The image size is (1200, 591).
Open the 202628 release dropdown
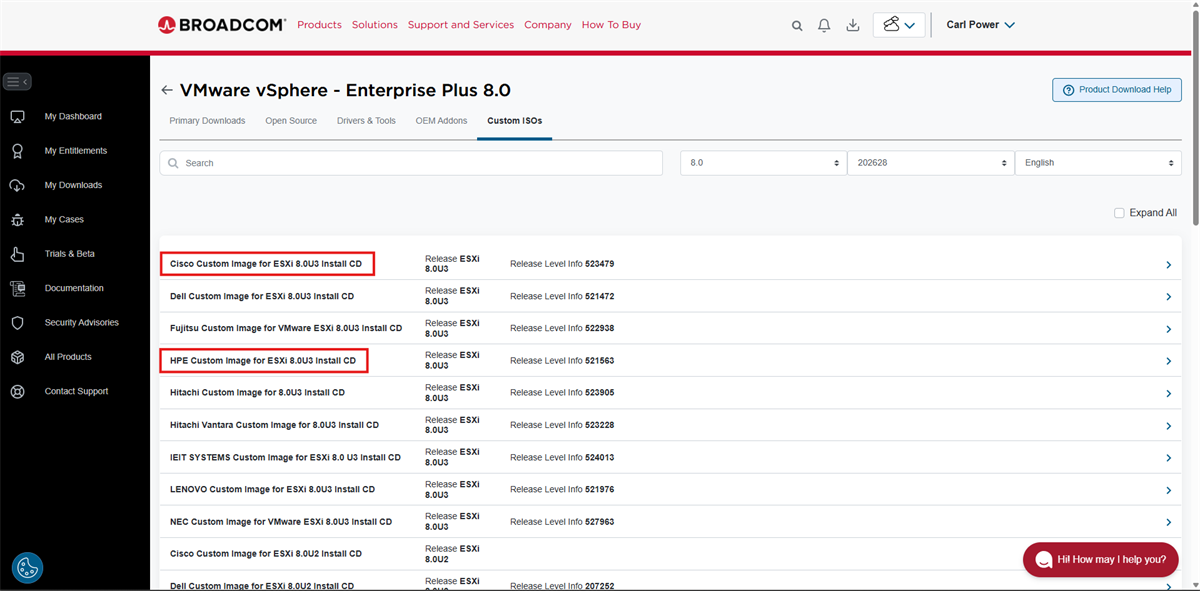[x=930, y=163]
